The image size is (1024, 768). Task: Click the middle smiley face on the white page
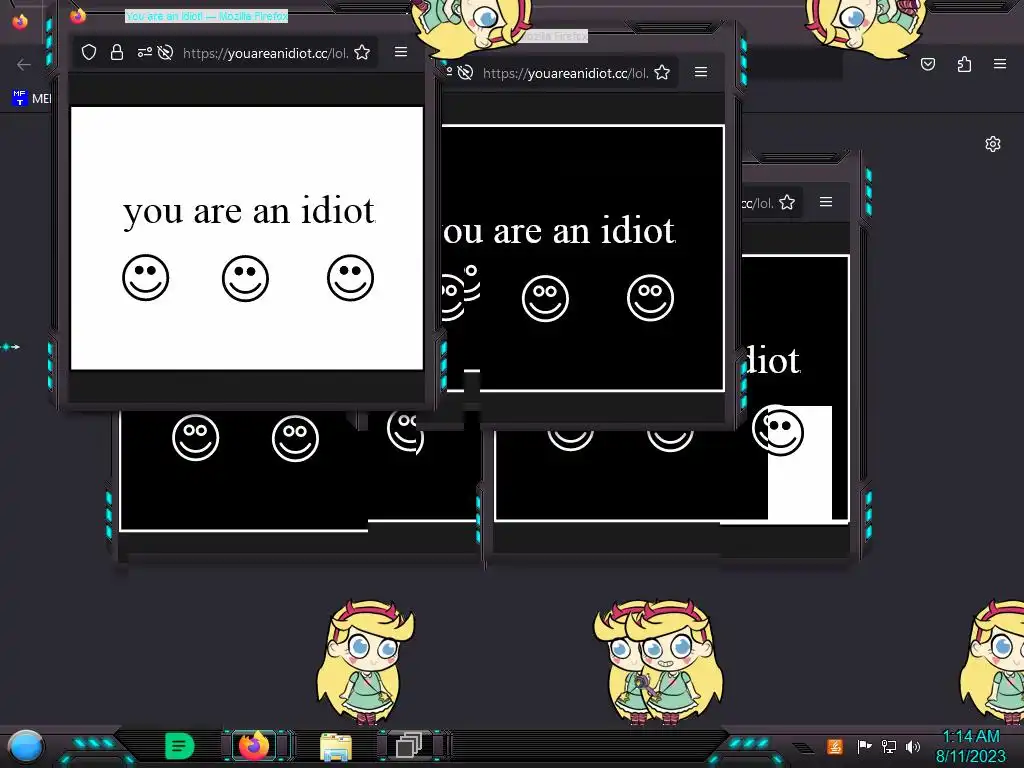tap(246, 278)
